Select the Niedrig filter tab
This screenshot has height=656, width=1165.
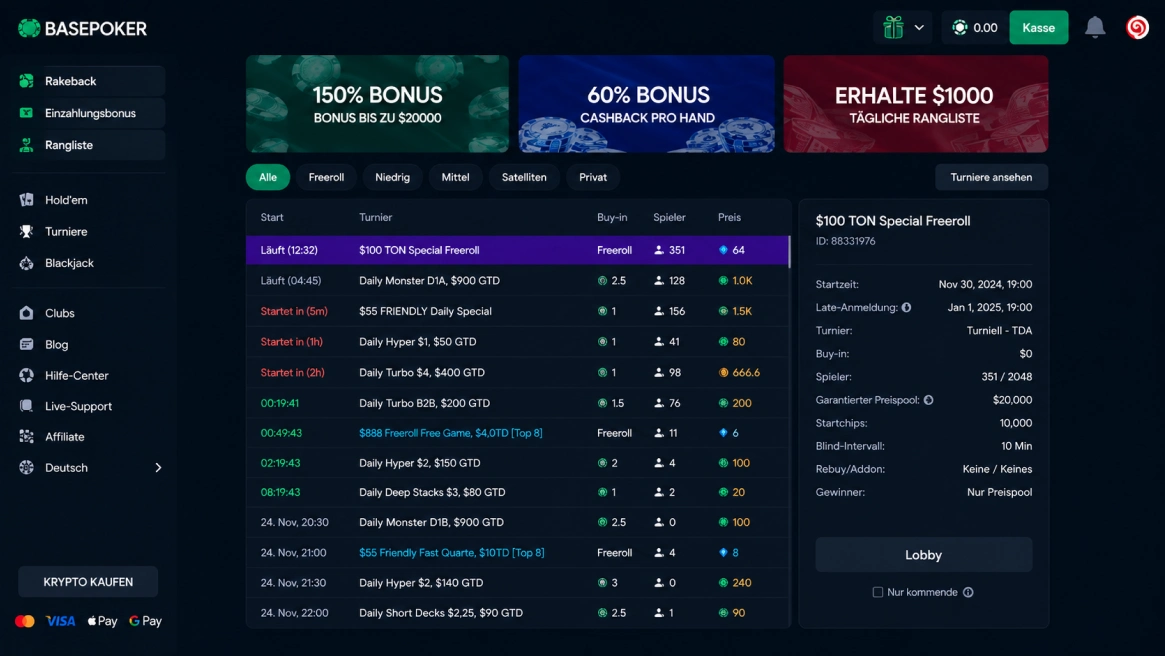tap(392, 178)
